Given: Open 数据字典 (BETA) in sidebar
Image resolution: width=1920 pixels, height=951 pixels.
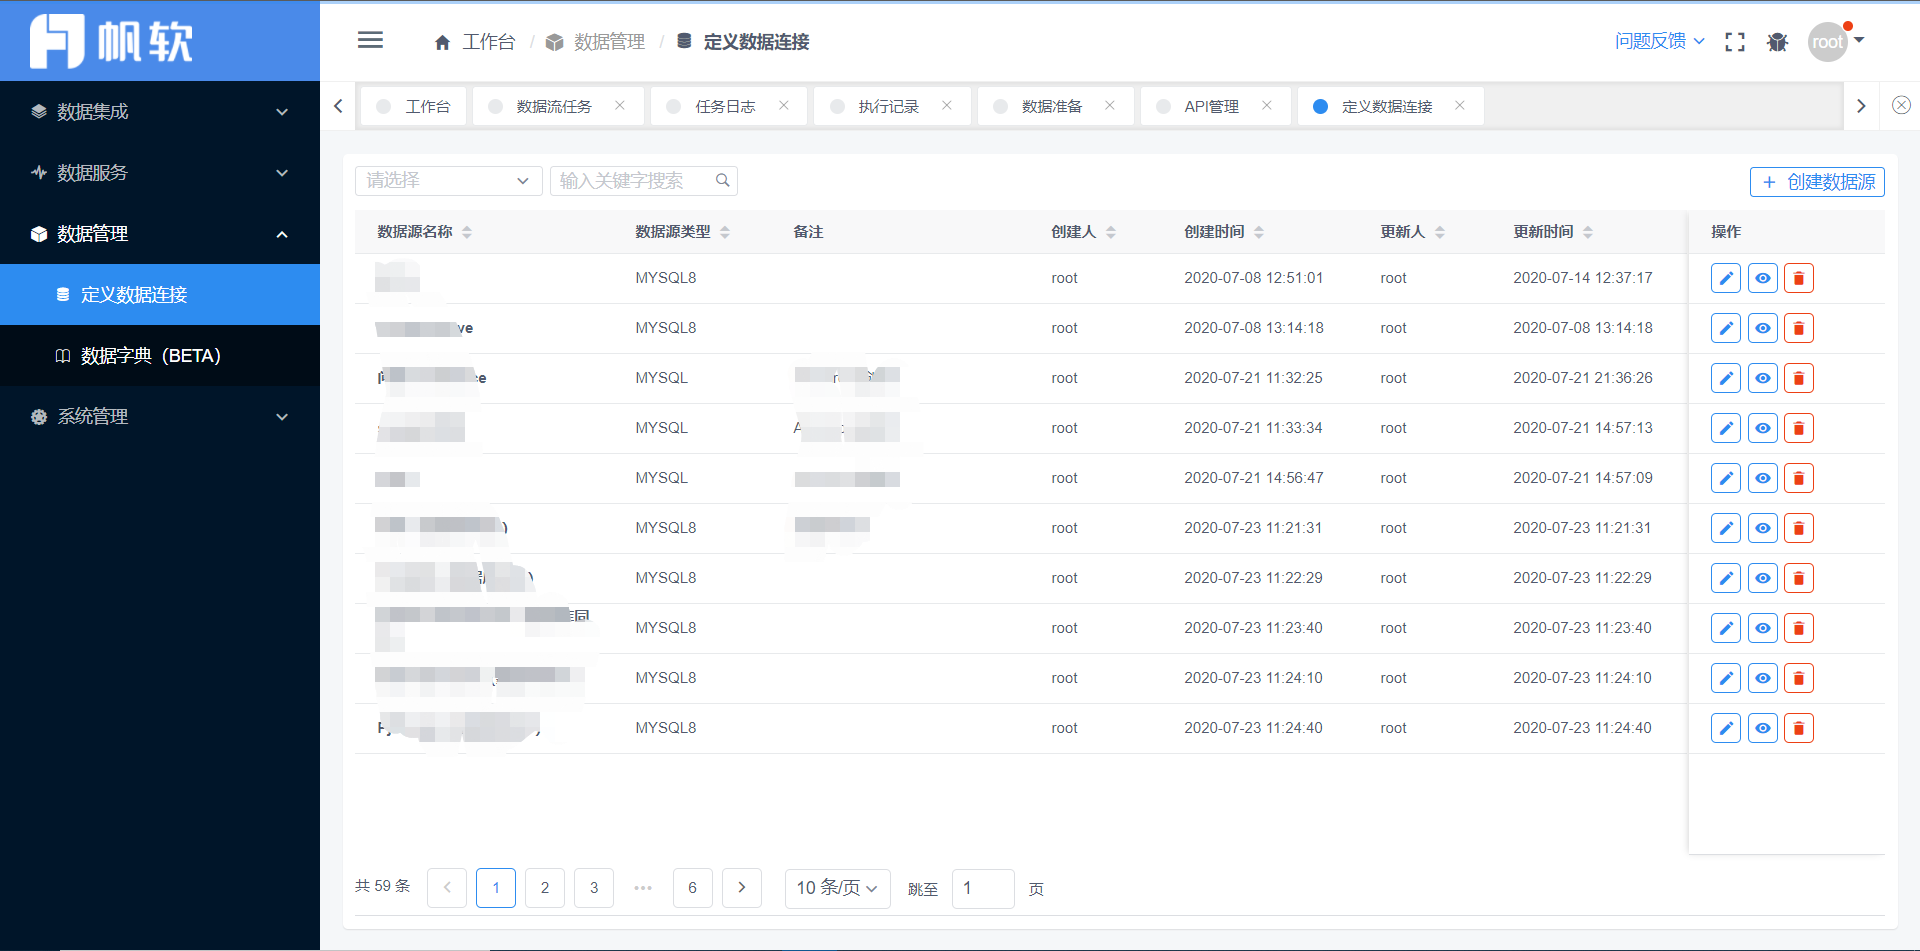Looking at the screenshot, I should point(160,356).
